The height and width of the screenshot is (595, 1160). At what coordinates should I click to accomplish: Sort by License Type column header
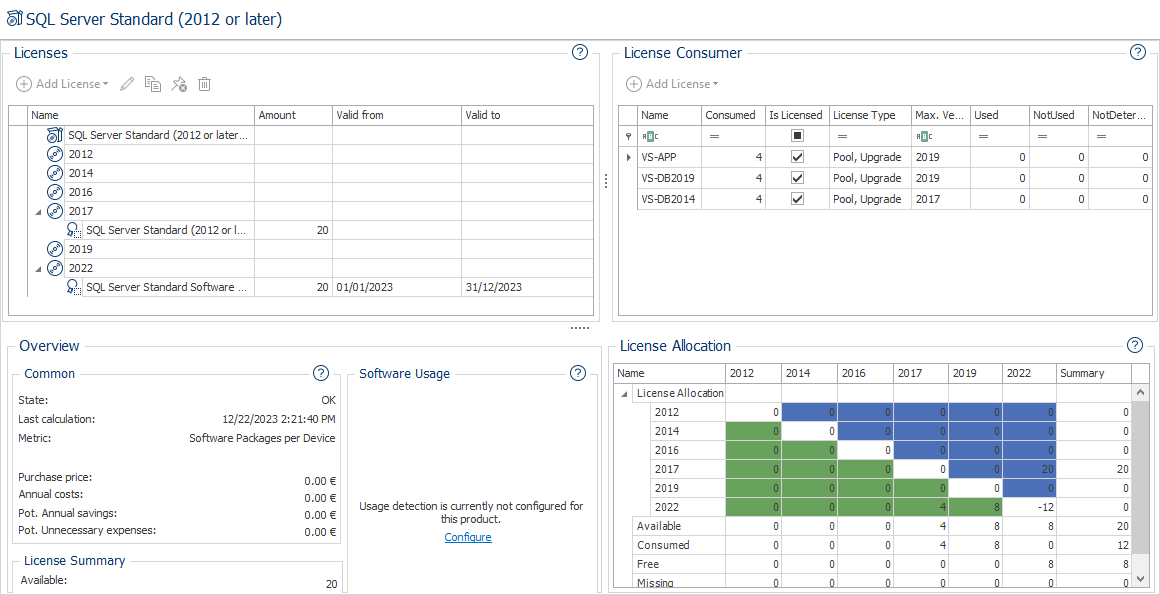click(x=870, y=115)
